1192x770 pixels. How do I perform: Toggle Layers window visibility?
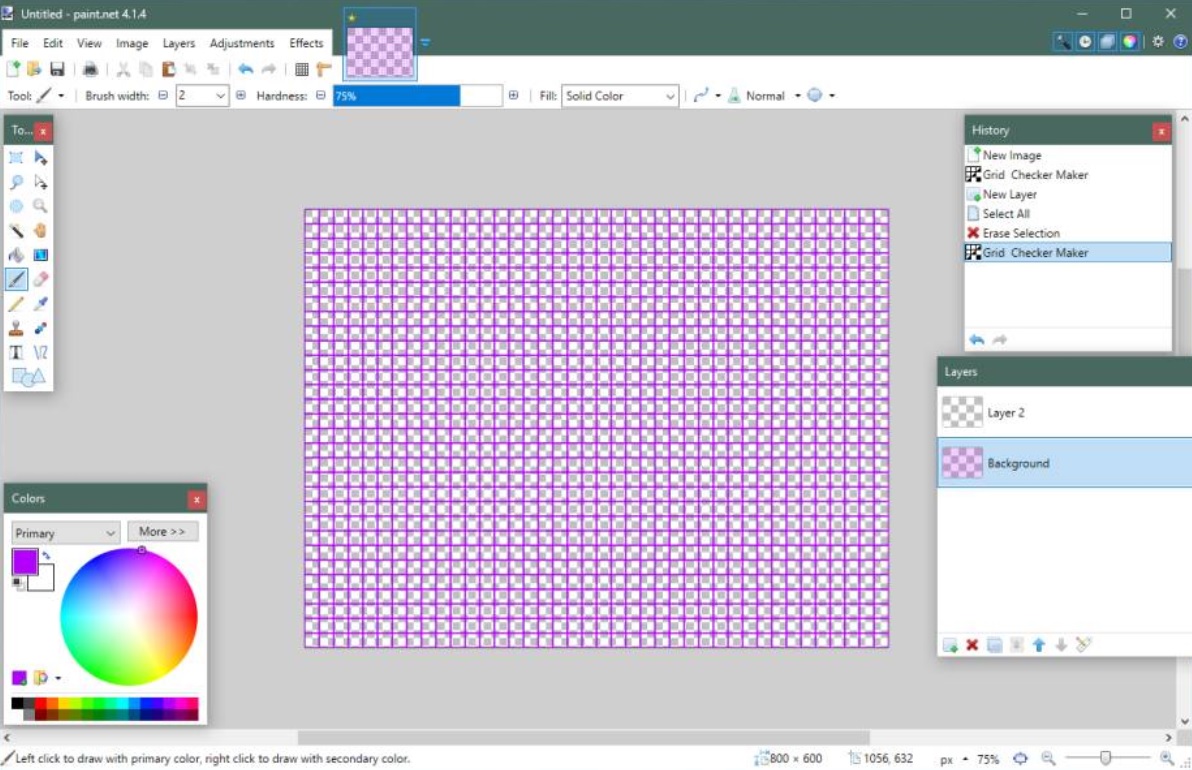click(x=1108, y=42)
